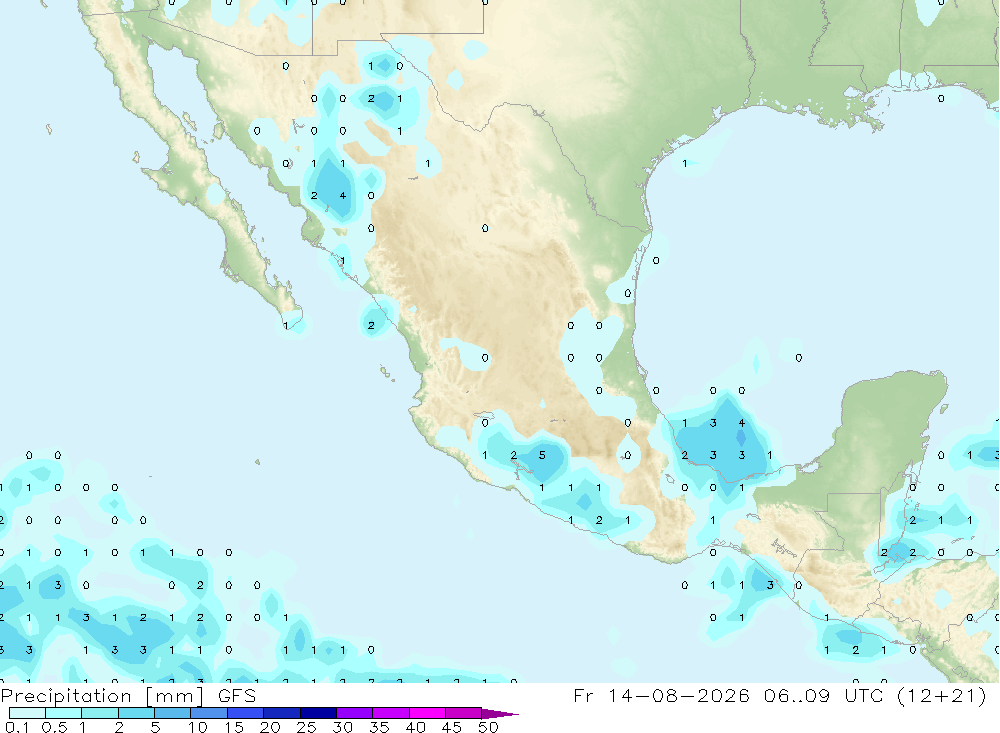Viewport: 1000px width, 733px height.
Task: Select the lightest 0.1–0.5 mm legend swatch
Action: 27,713
